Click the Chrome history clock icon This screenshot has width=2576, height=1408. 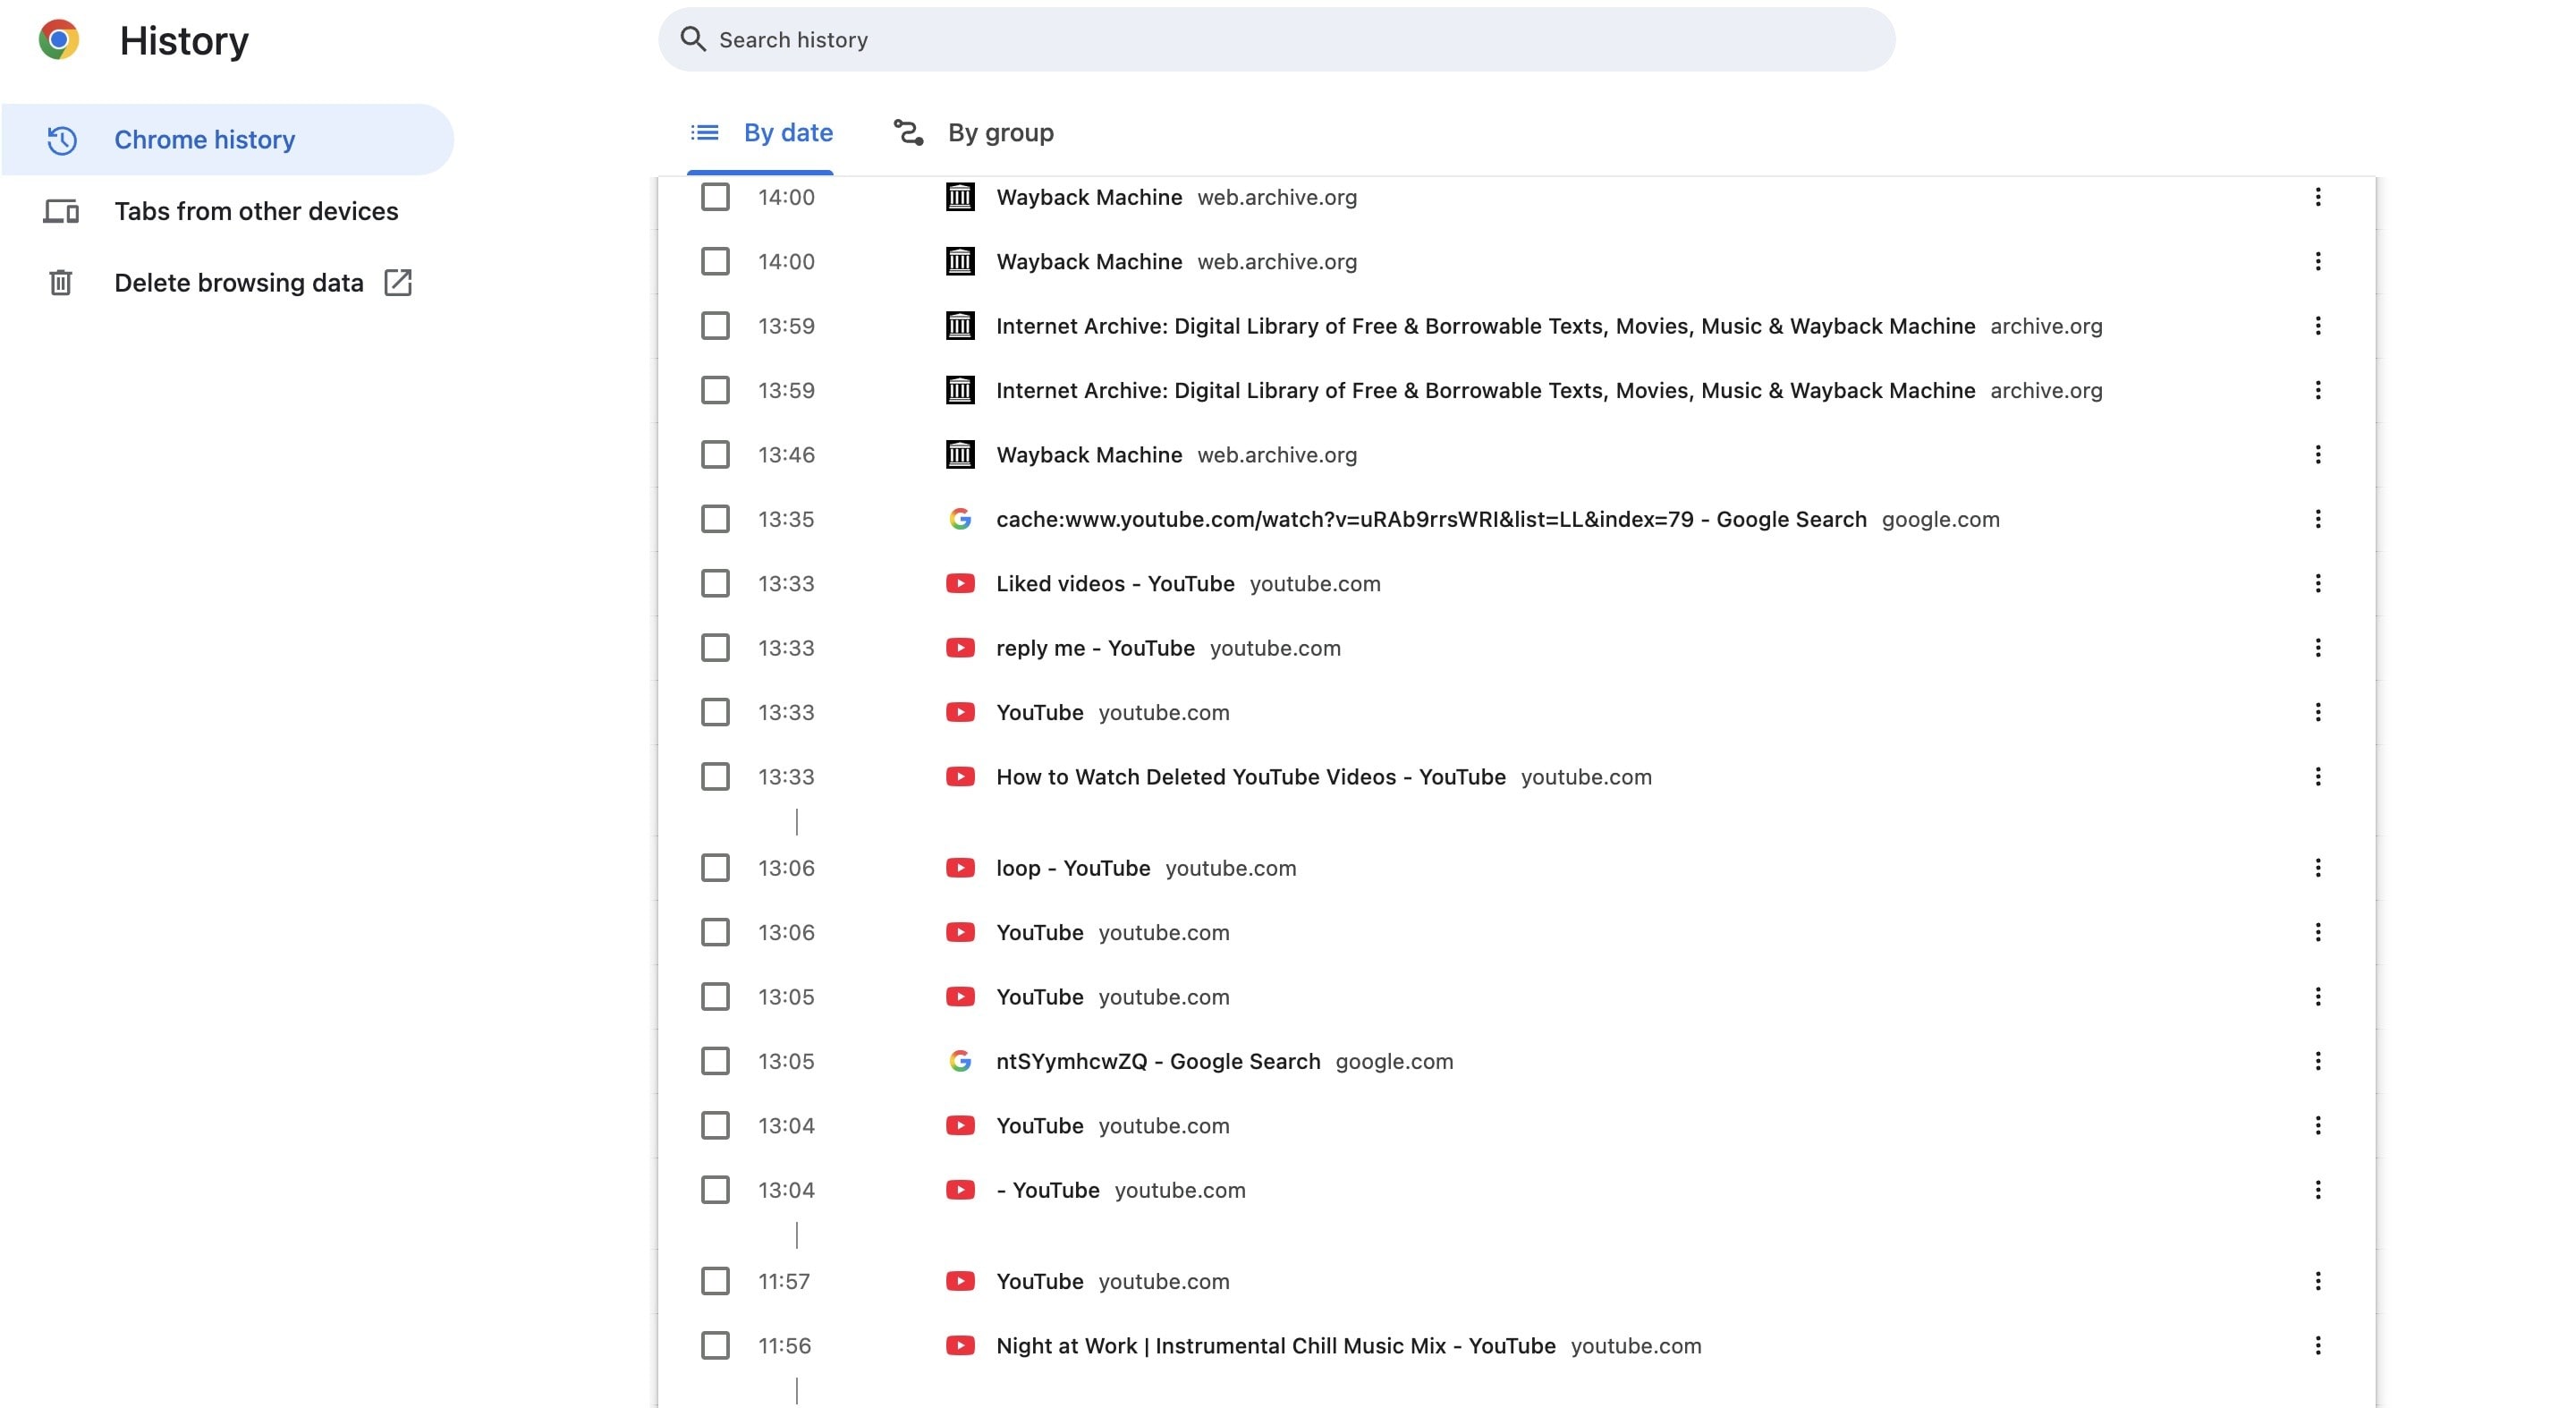pyautogui.click(x=62, y=140)
